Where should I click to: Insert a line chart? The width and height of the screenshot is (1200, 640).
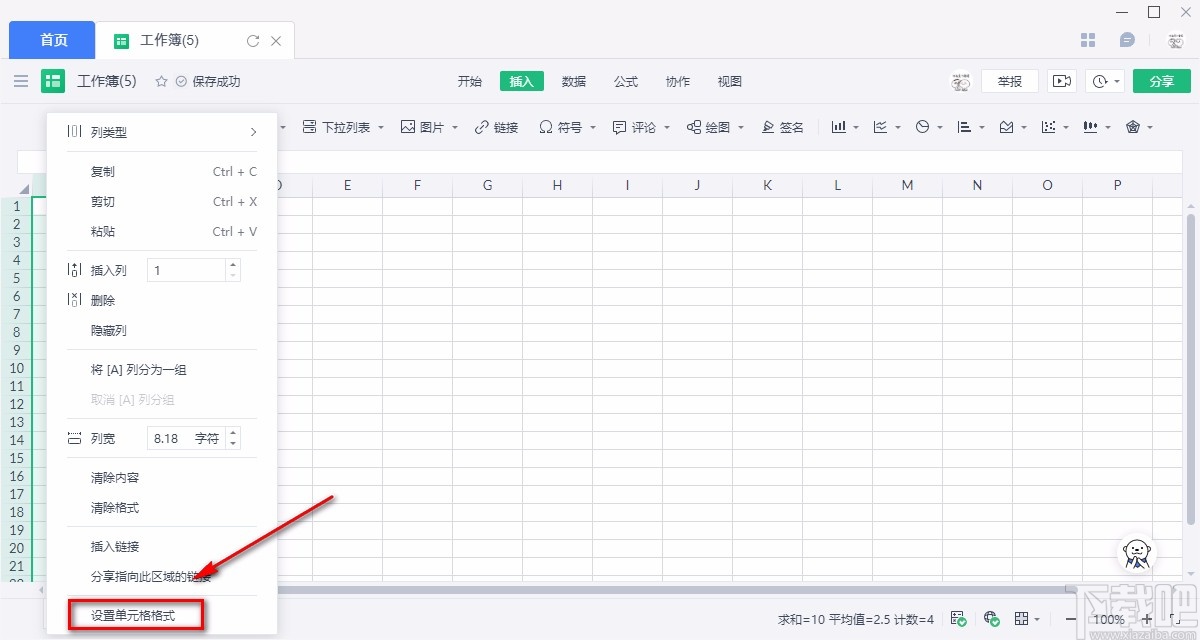point(881,127)
